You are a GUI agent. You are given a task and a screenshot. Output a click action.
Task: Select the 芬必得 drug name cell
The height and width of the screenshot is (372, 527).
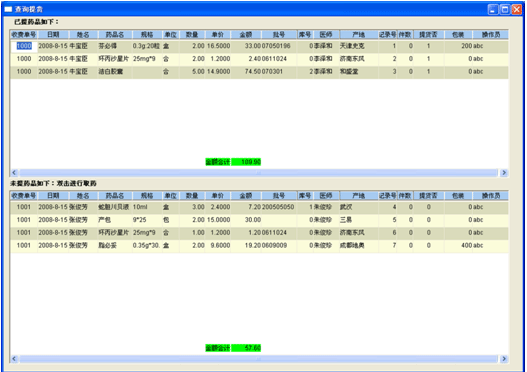[115, 46]
